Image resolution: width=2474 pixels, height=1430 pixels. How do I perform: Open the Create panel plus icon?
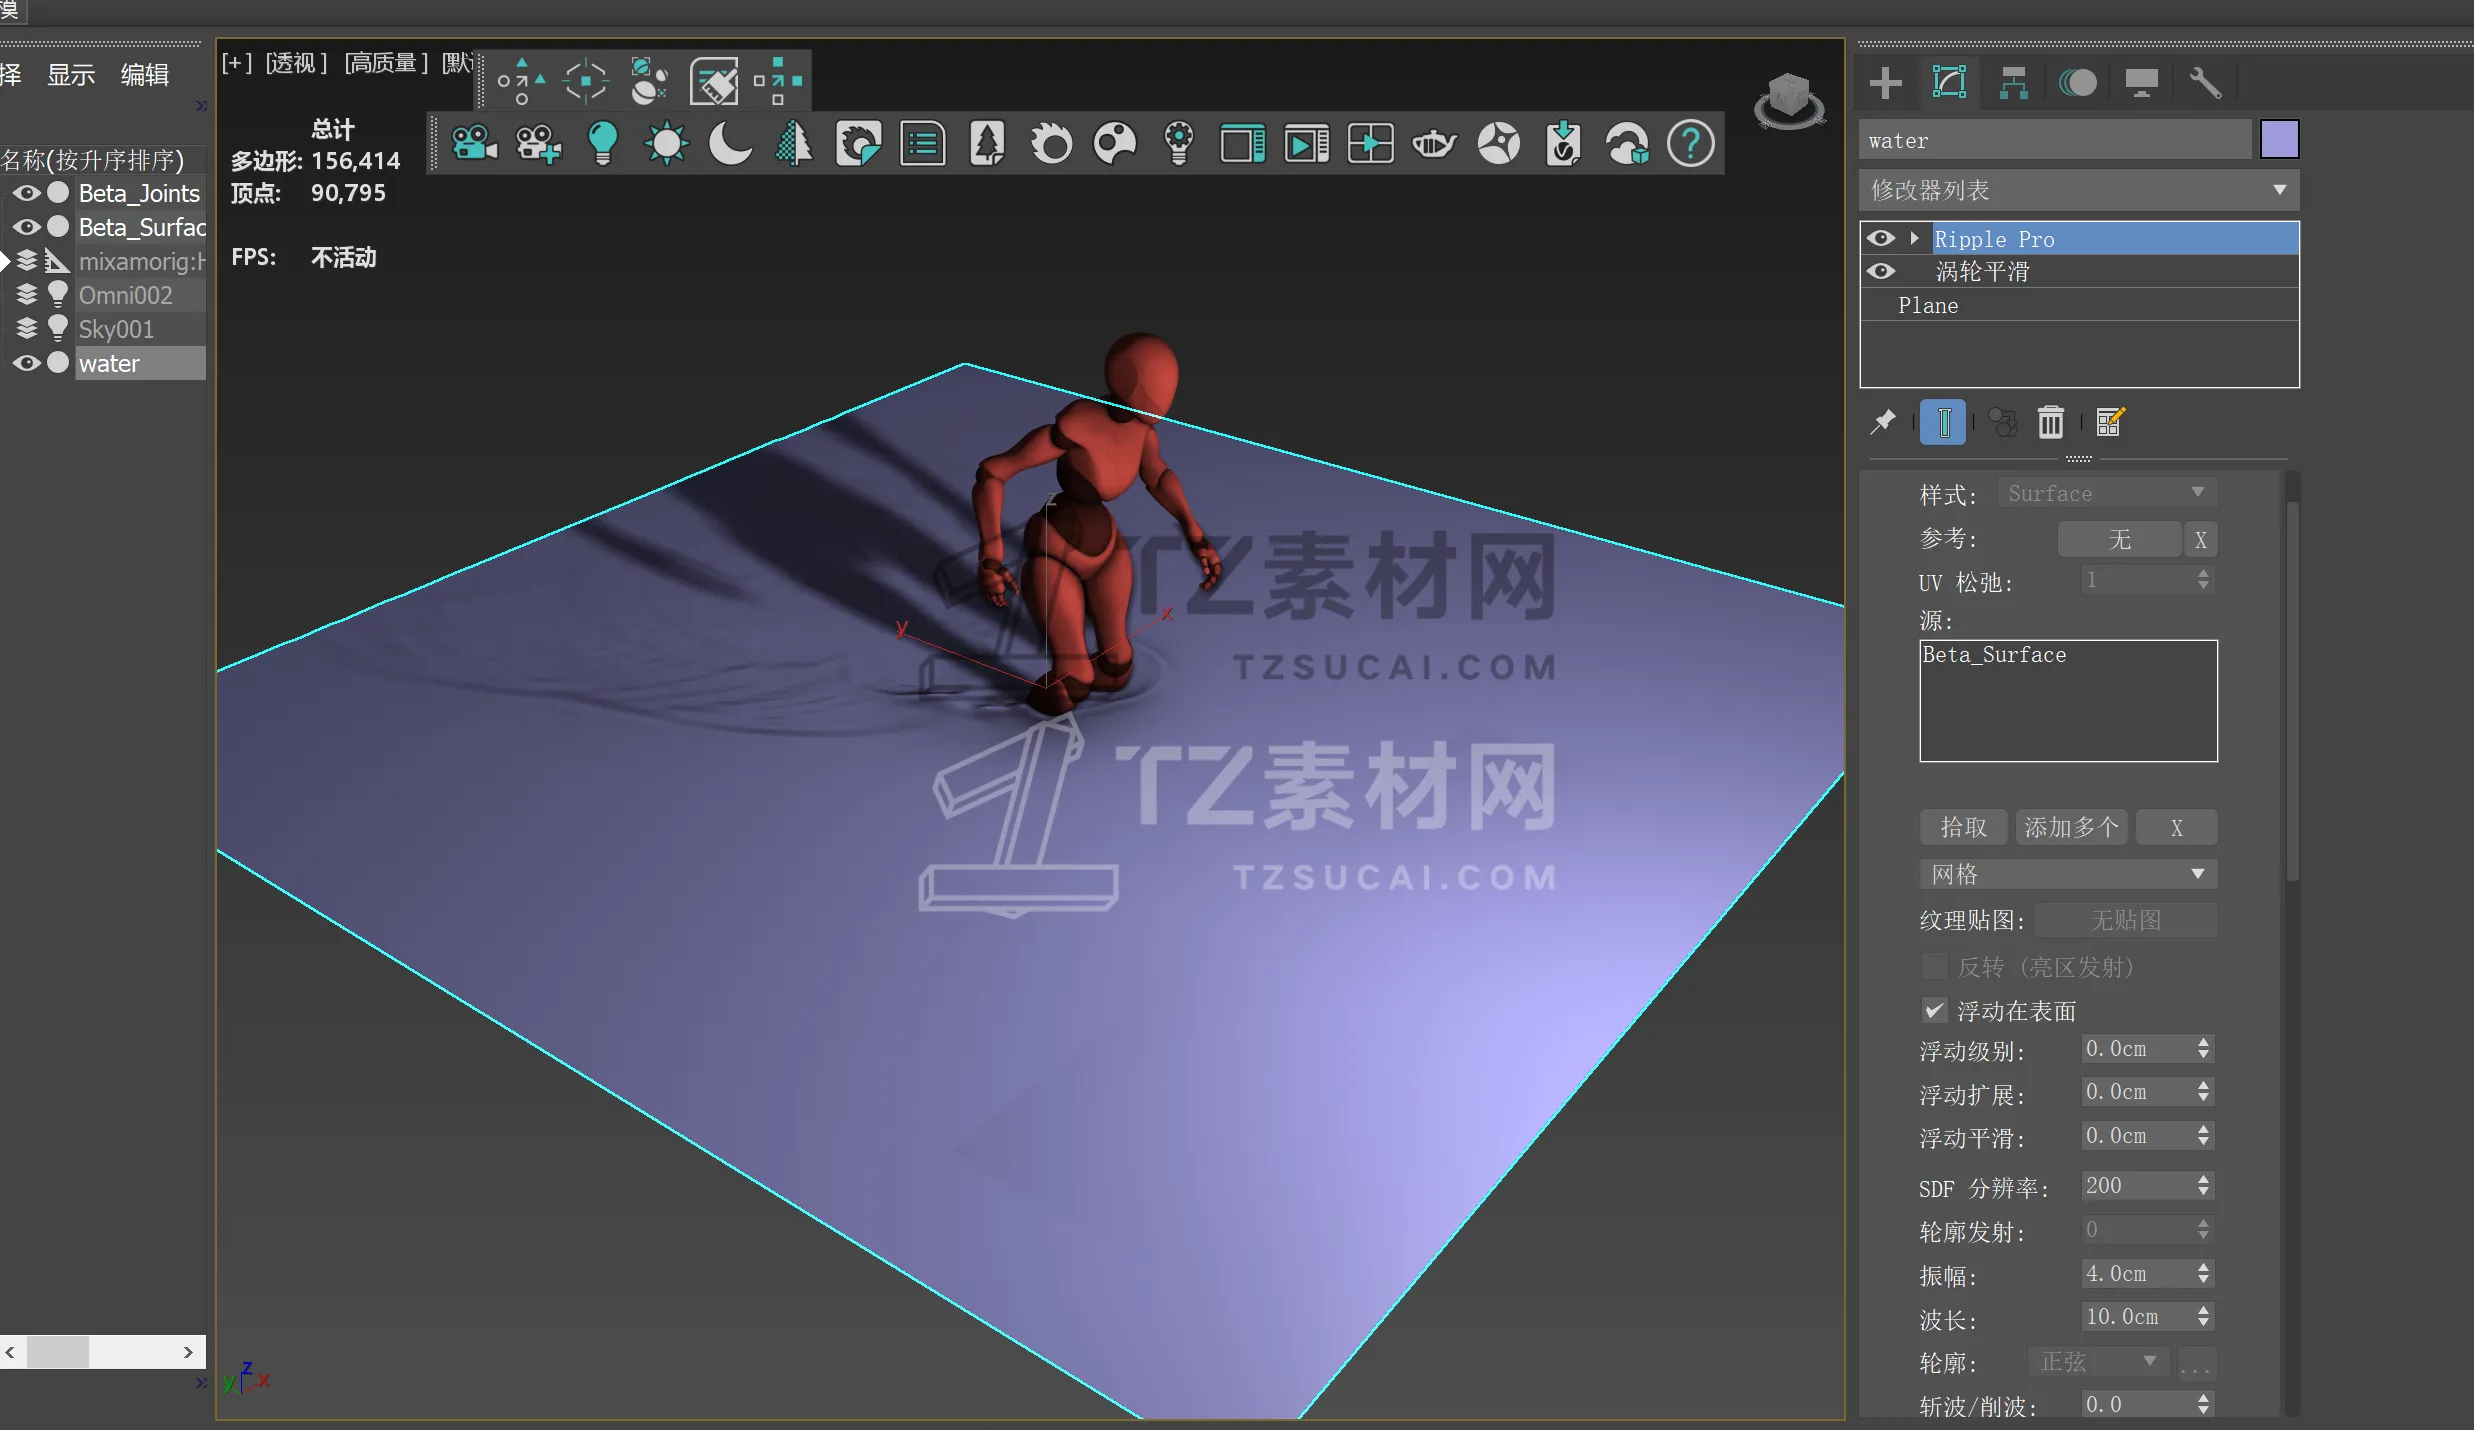[x=1885, y=83]
